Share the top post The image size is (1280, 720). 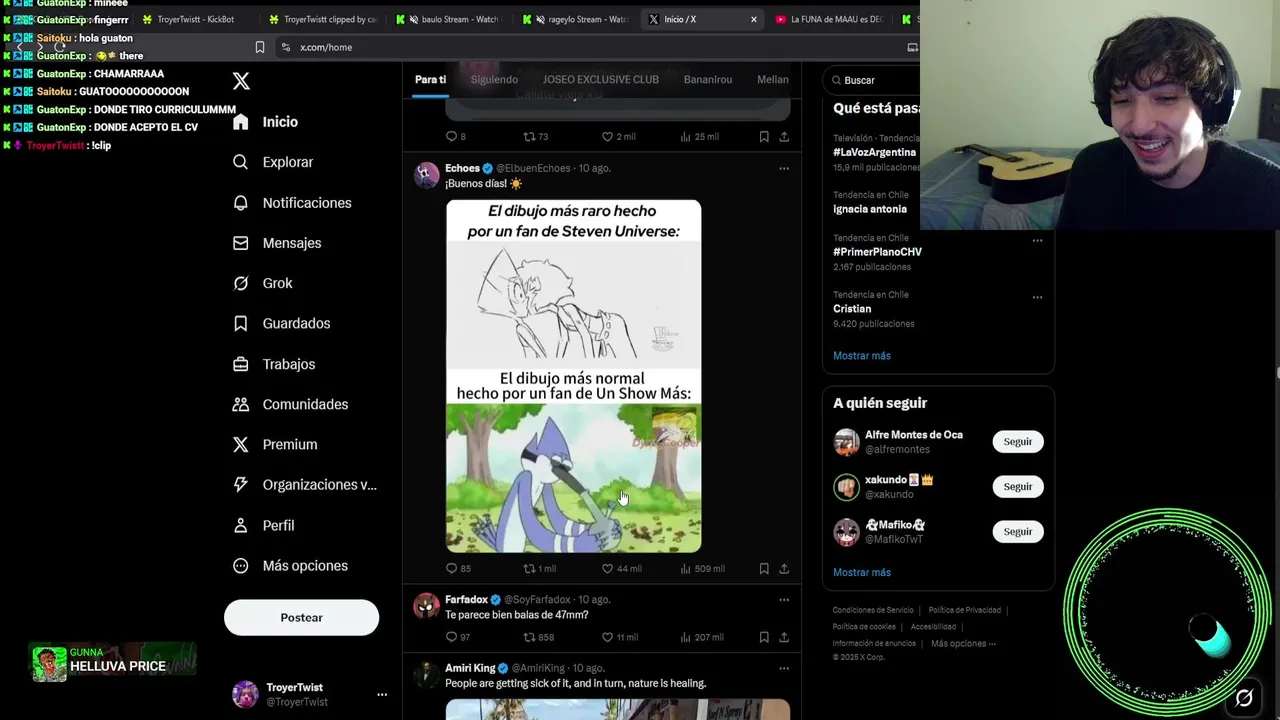coord(784,136)
